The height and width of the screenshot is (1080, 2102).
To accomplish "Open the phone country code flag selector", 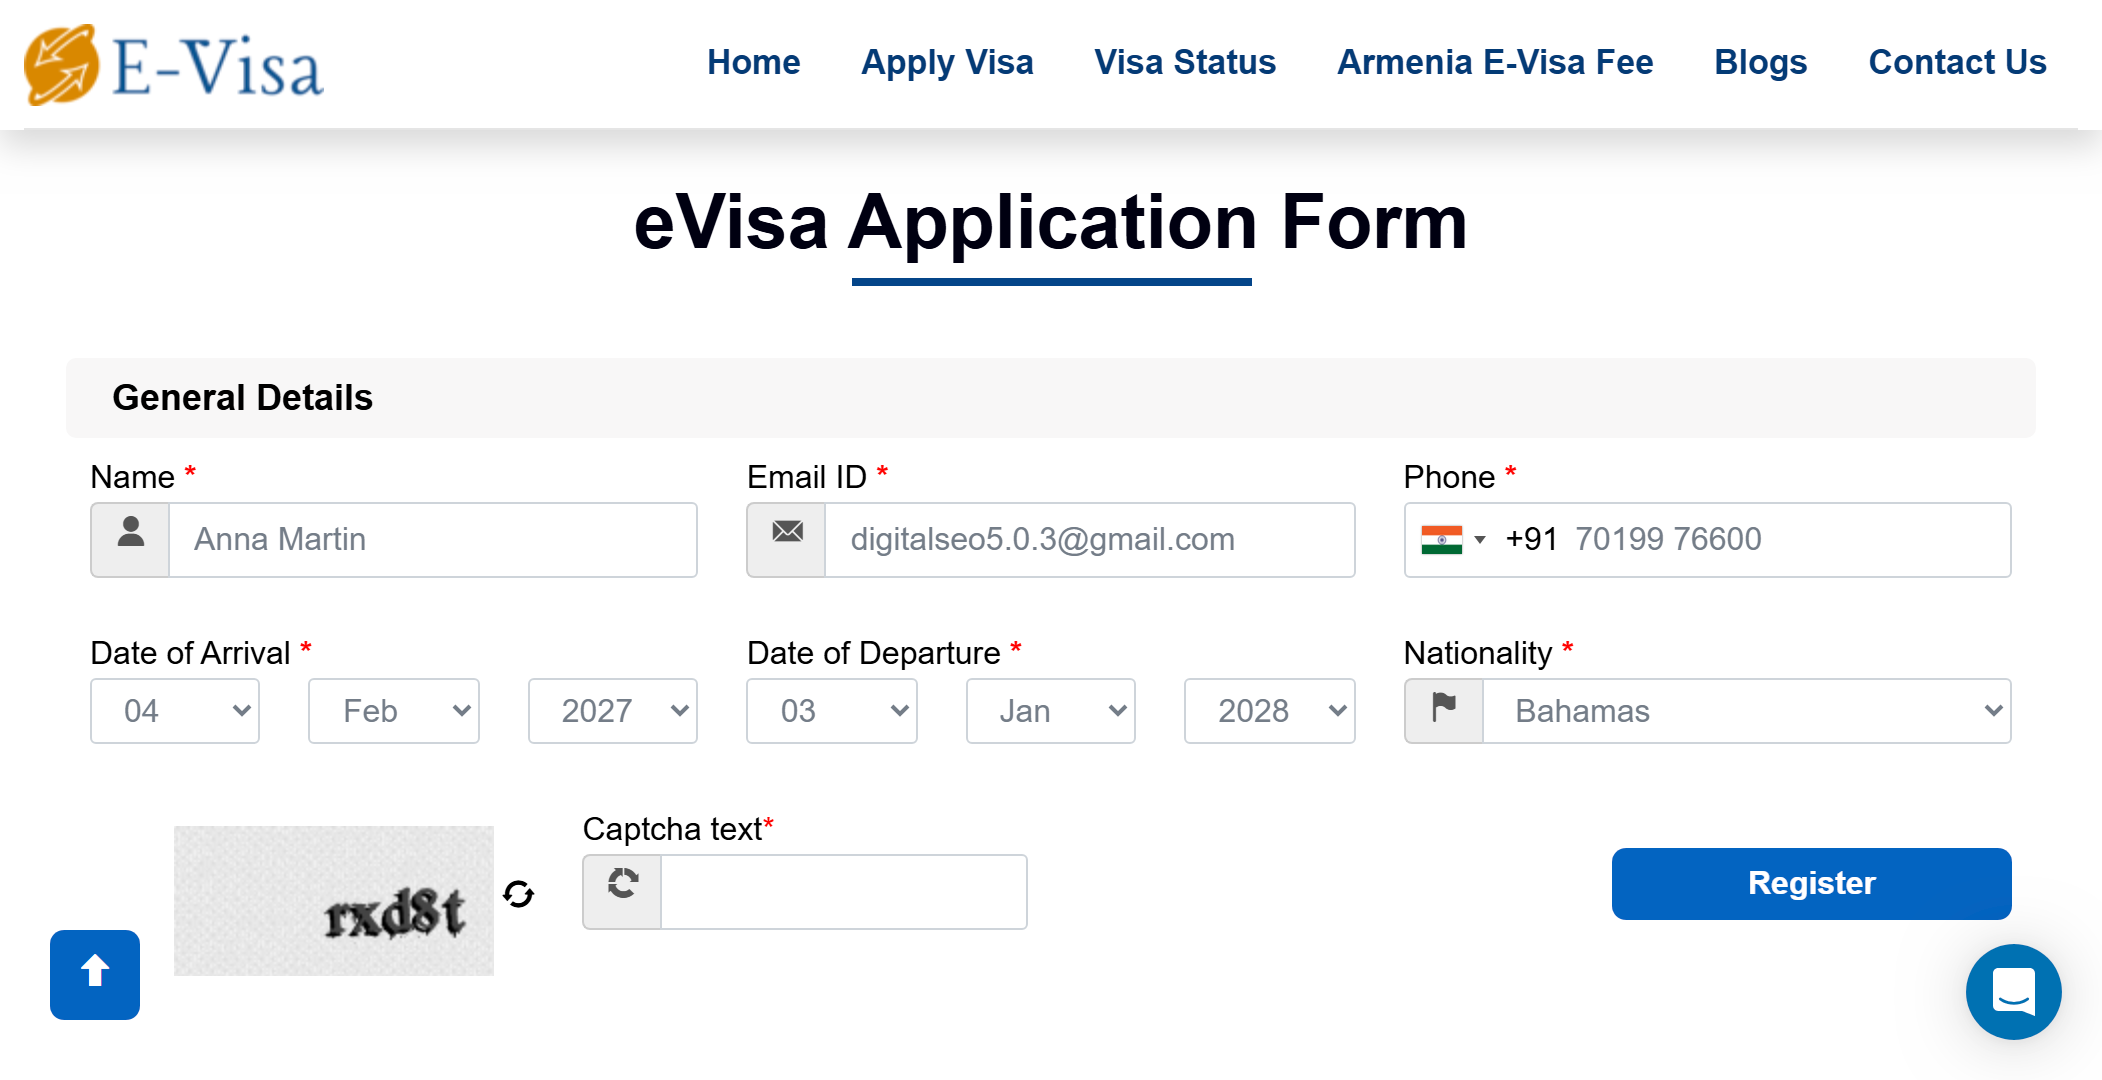I will click(1453, 540).
